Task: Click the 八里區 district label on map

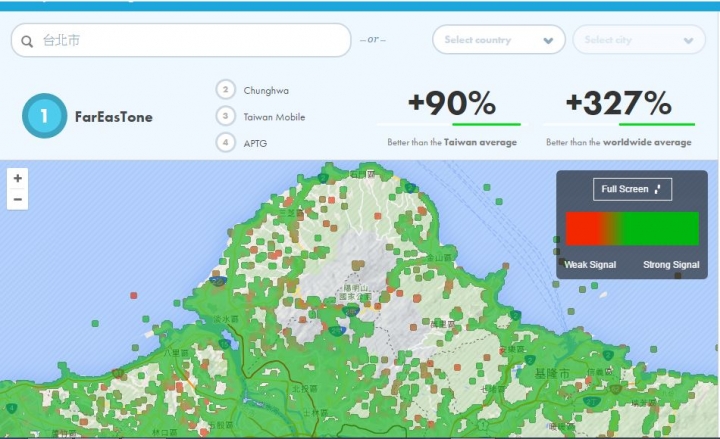Action: (x=176, y=353)
